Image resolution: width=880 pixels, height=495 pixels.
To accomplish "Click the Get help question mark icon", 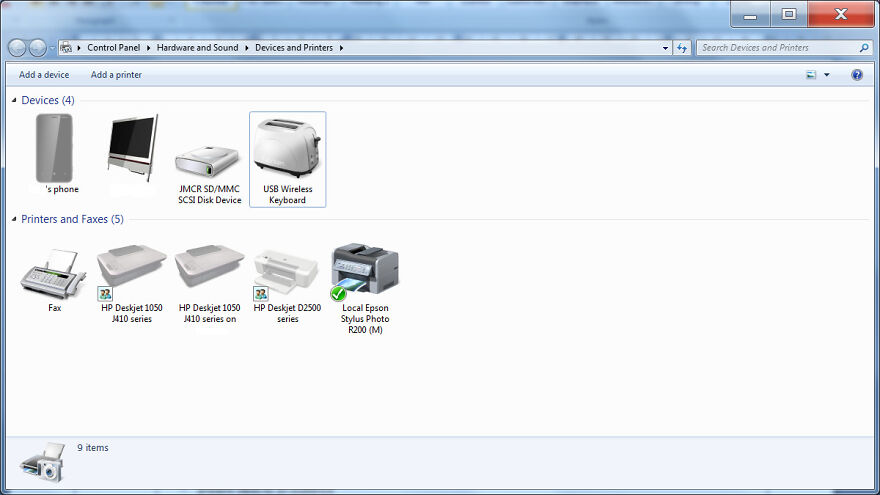I will click(856, 75).
